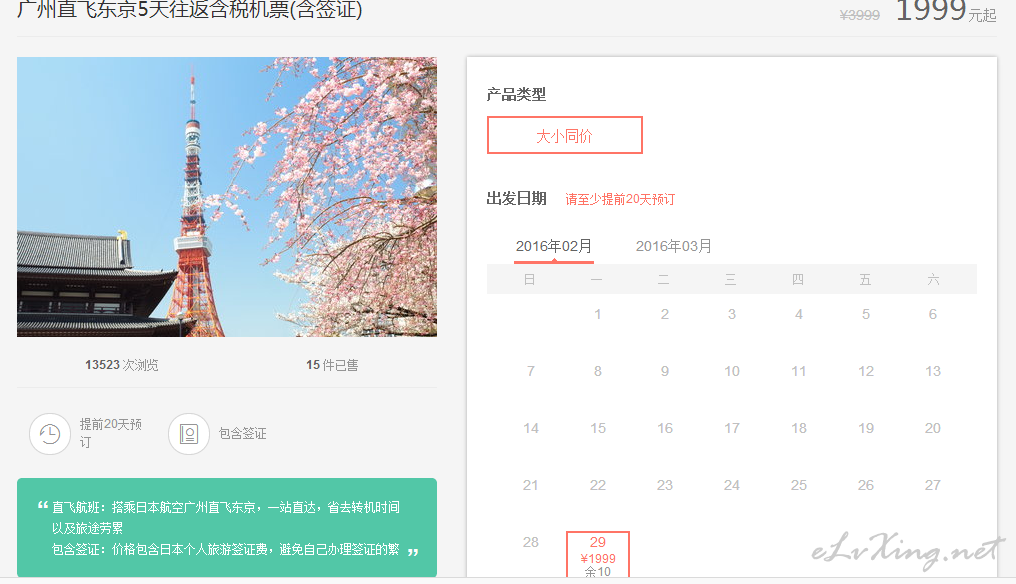This screenshot has height=584, width=1016.
Task: Click the 13523 次浏览 view count
Action: tap(121, 365)
